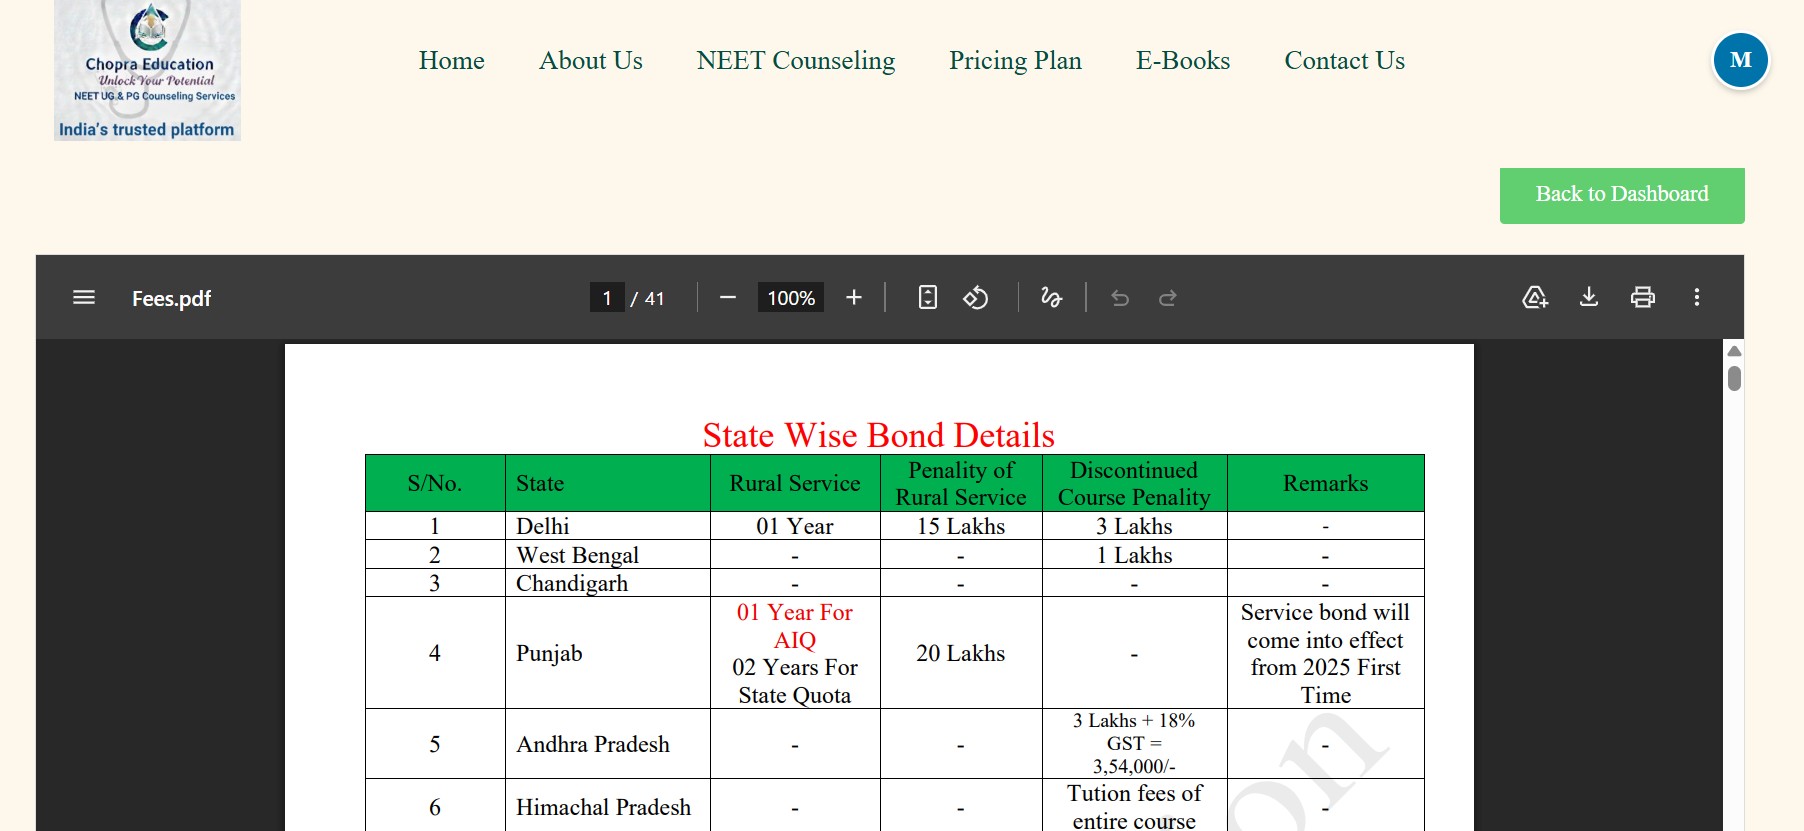Image resolution: width=1804 pixels, height=831 pixels.
Task: Click the State column header
Action: 608,484
